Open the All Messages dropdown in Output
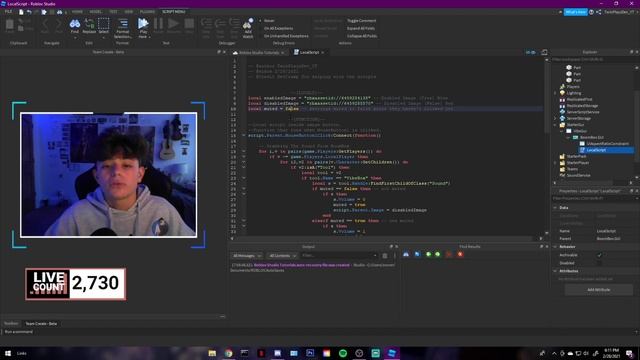 click(247, 256)
